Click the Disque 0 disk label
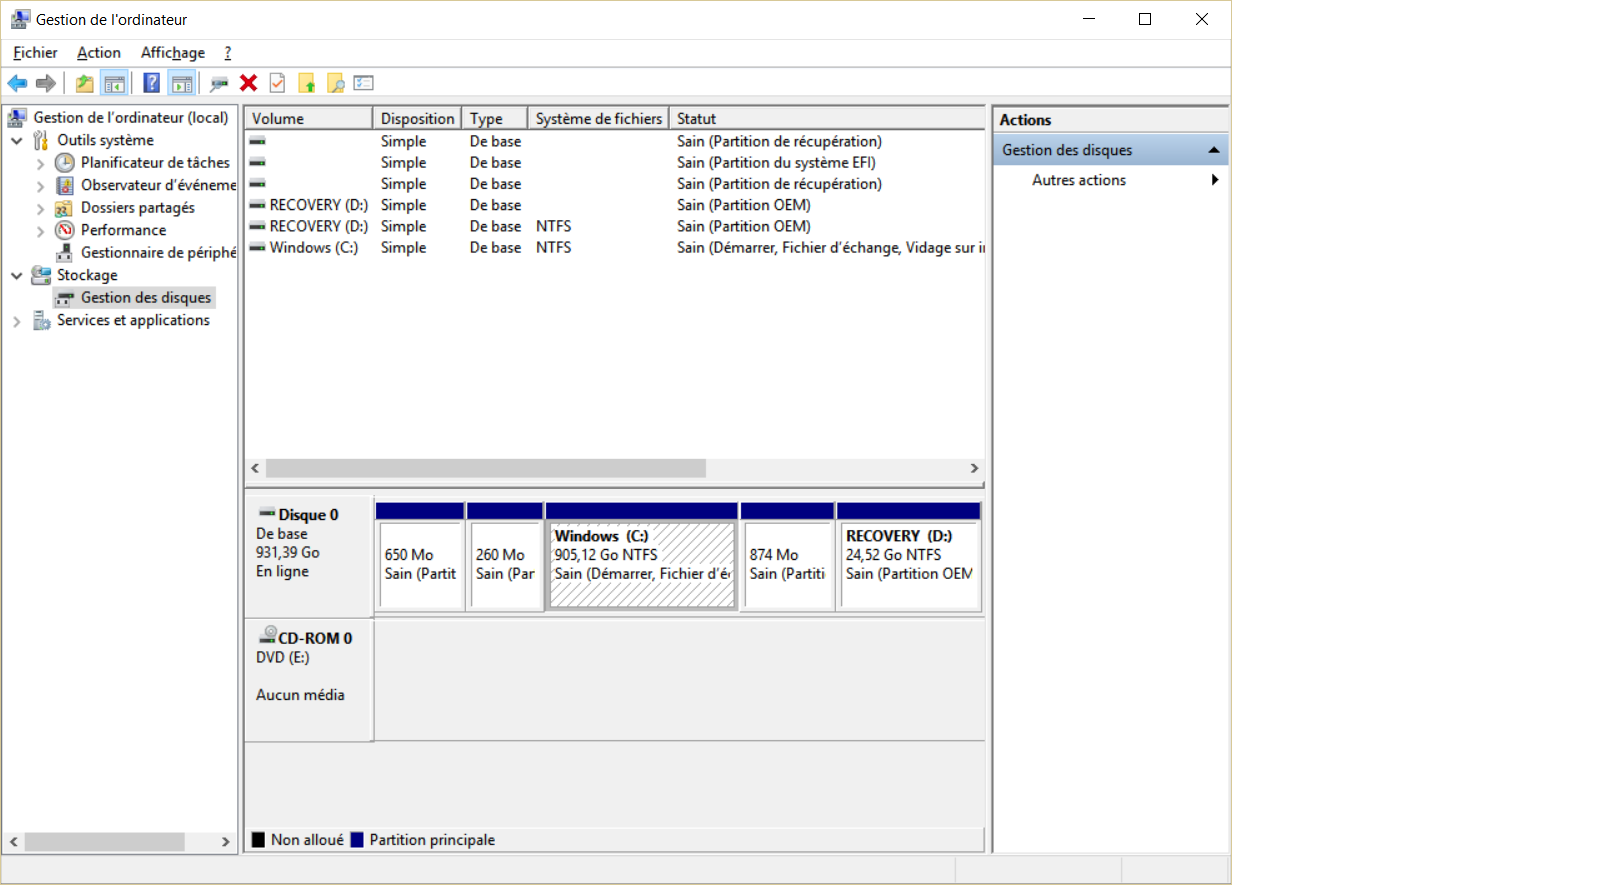This screenshot has width=1612, height=885. (309, 556)
